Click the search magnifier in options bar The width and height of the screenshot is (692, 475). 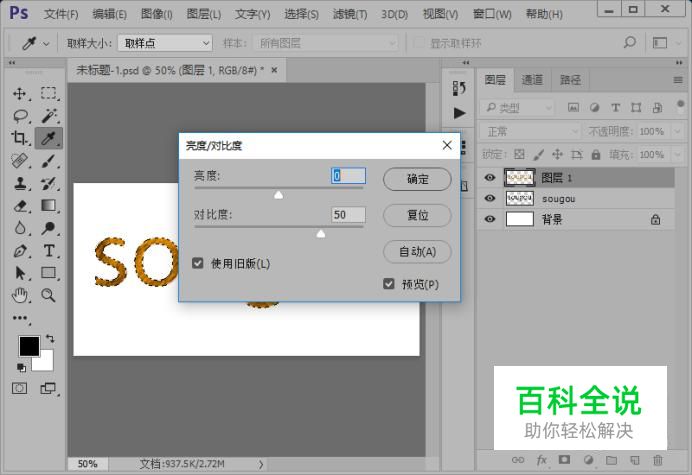630,43
